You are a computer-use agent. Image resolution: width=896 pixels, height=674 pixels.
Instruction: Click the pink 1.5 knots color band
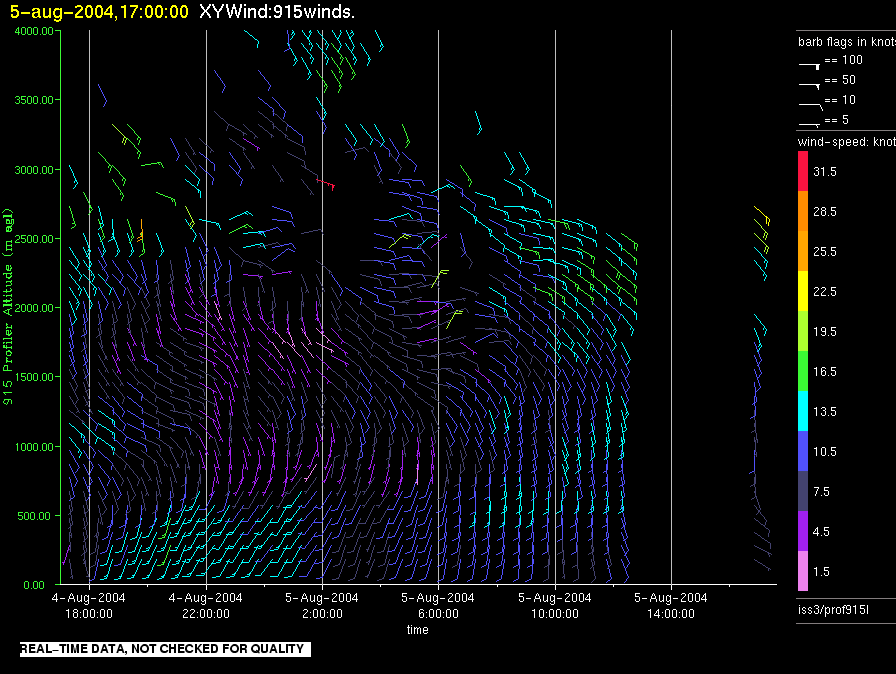click(x=803, y=571)
